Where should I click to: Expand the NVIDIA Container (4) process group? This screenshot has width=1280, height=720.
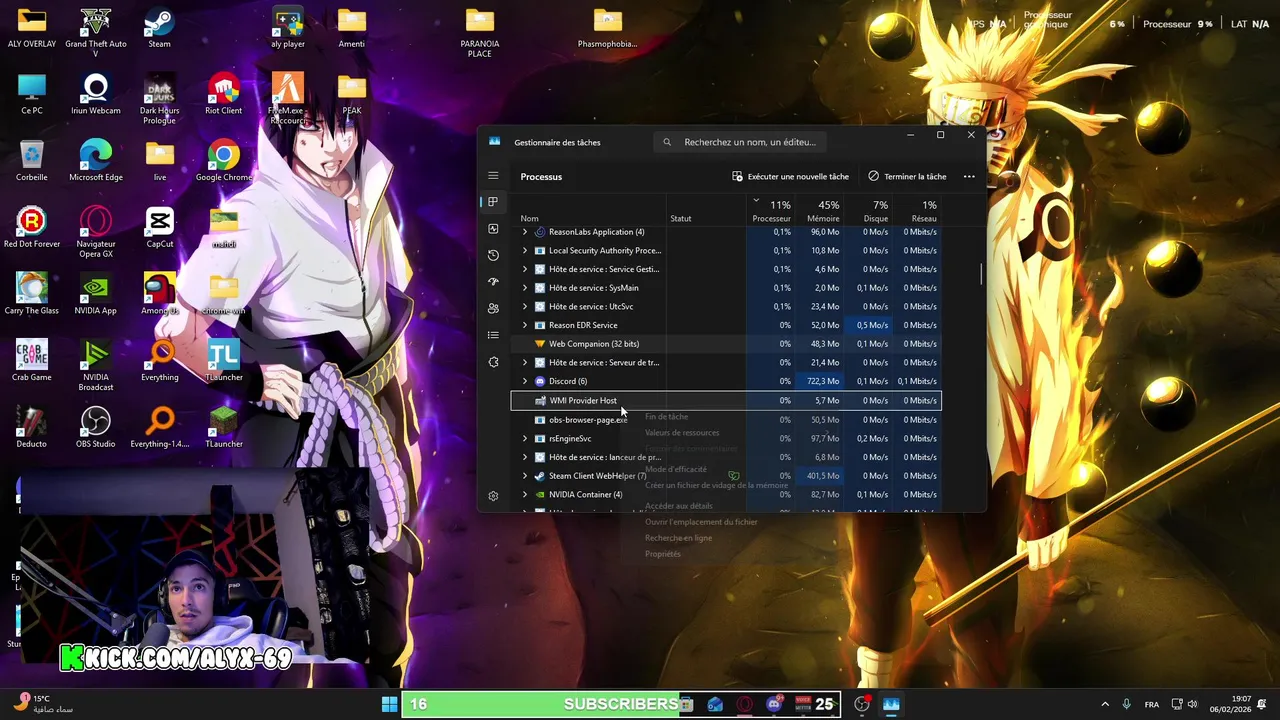[x=525, y=495]
